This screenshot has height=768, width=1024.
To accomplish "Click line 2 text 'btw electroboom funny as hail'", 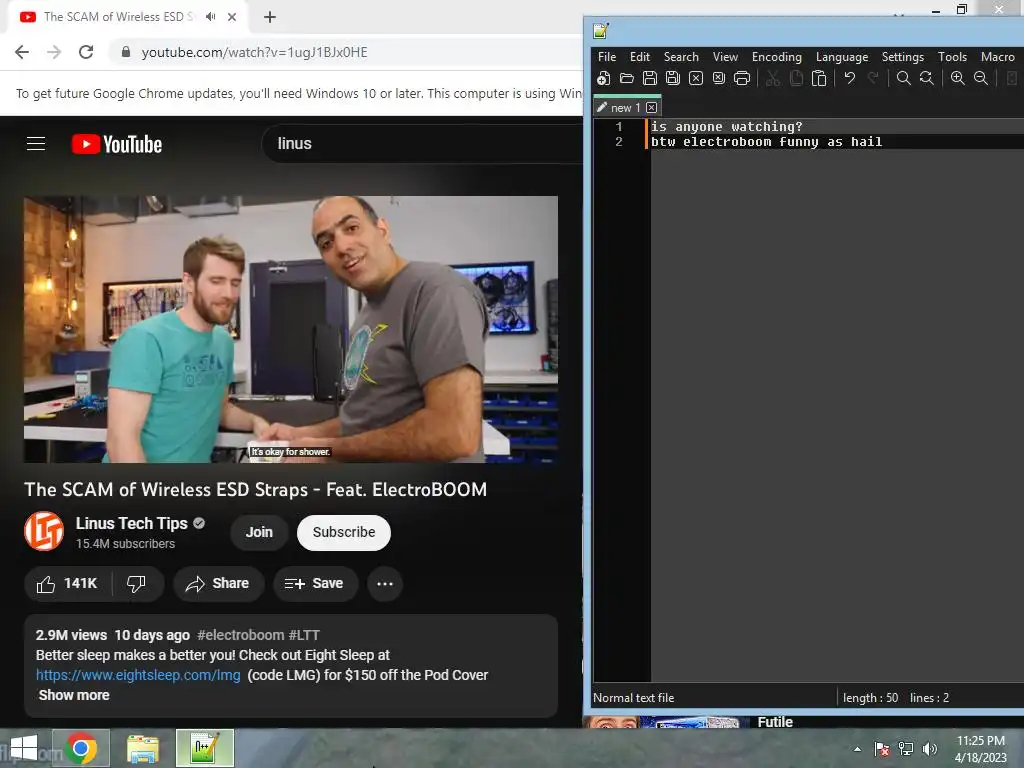I will point(767,142).
